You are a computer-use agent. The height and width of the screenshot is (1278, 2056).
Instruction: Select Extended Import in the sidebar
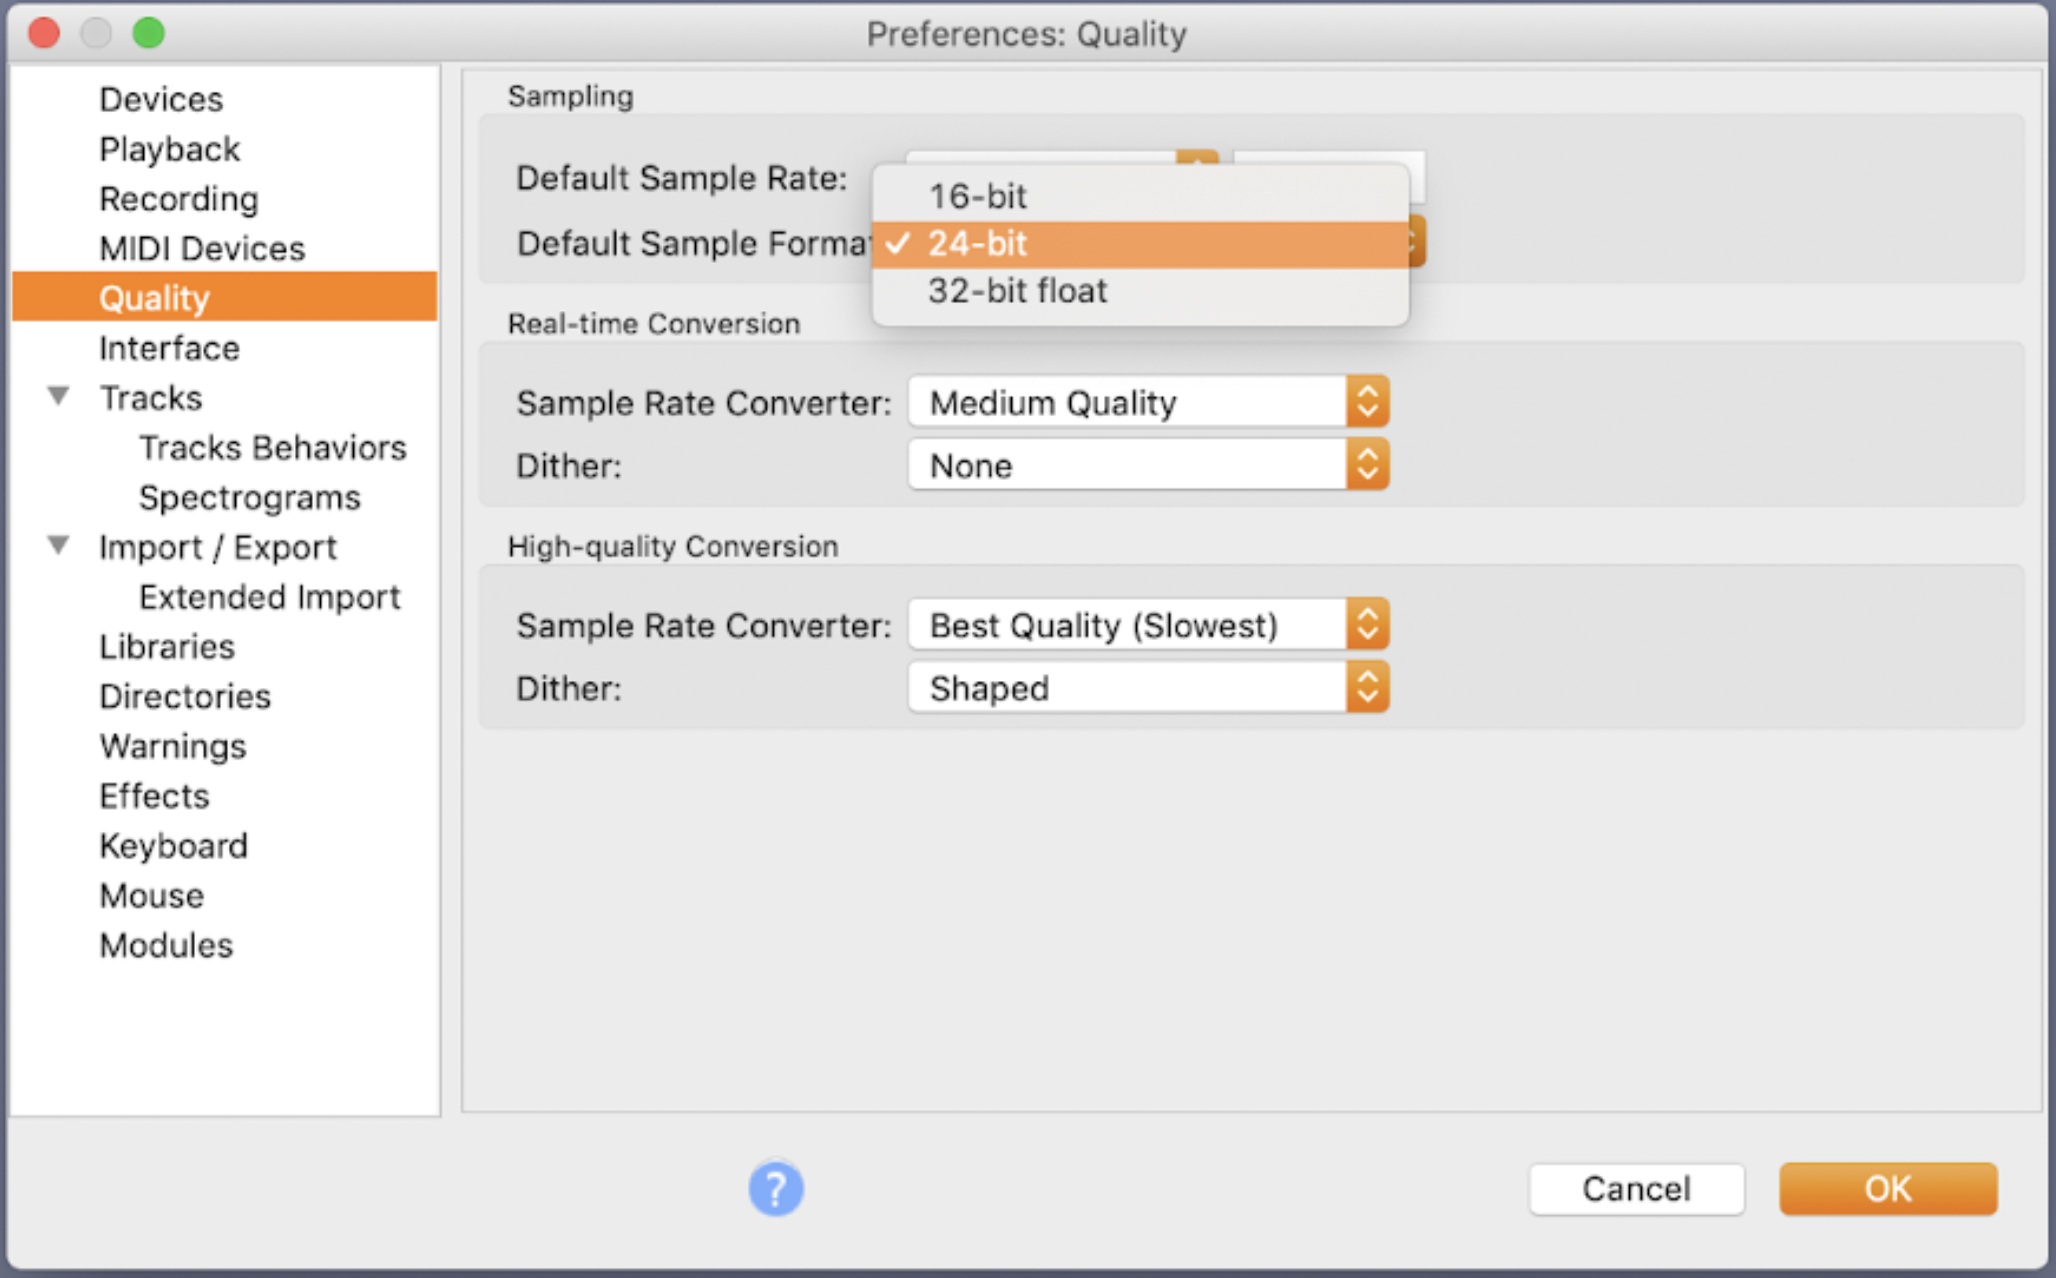coord(269,597)
